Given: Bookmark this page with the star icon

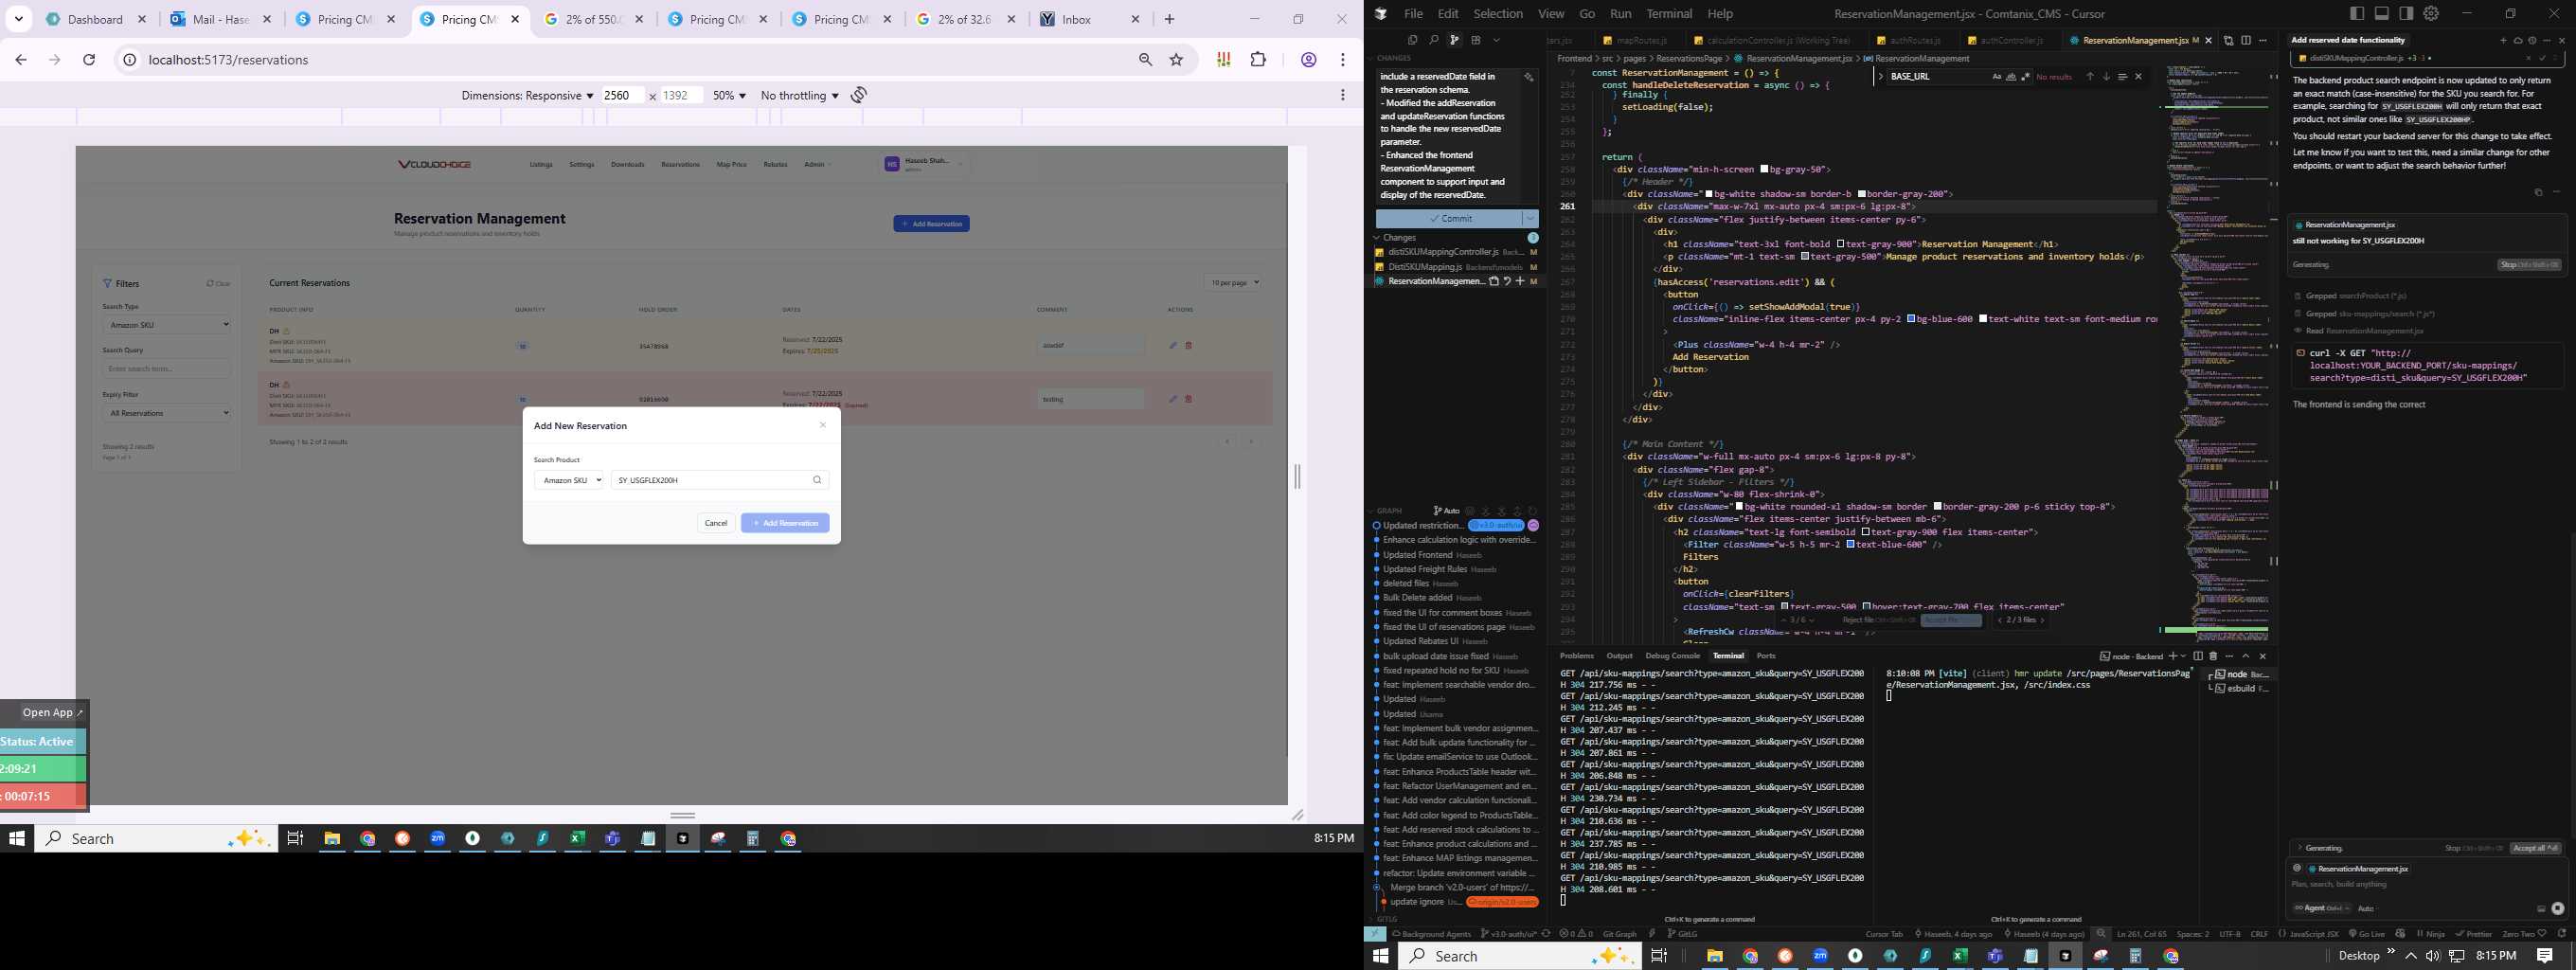Looking at the screenshot, I should coord(1177,60).
